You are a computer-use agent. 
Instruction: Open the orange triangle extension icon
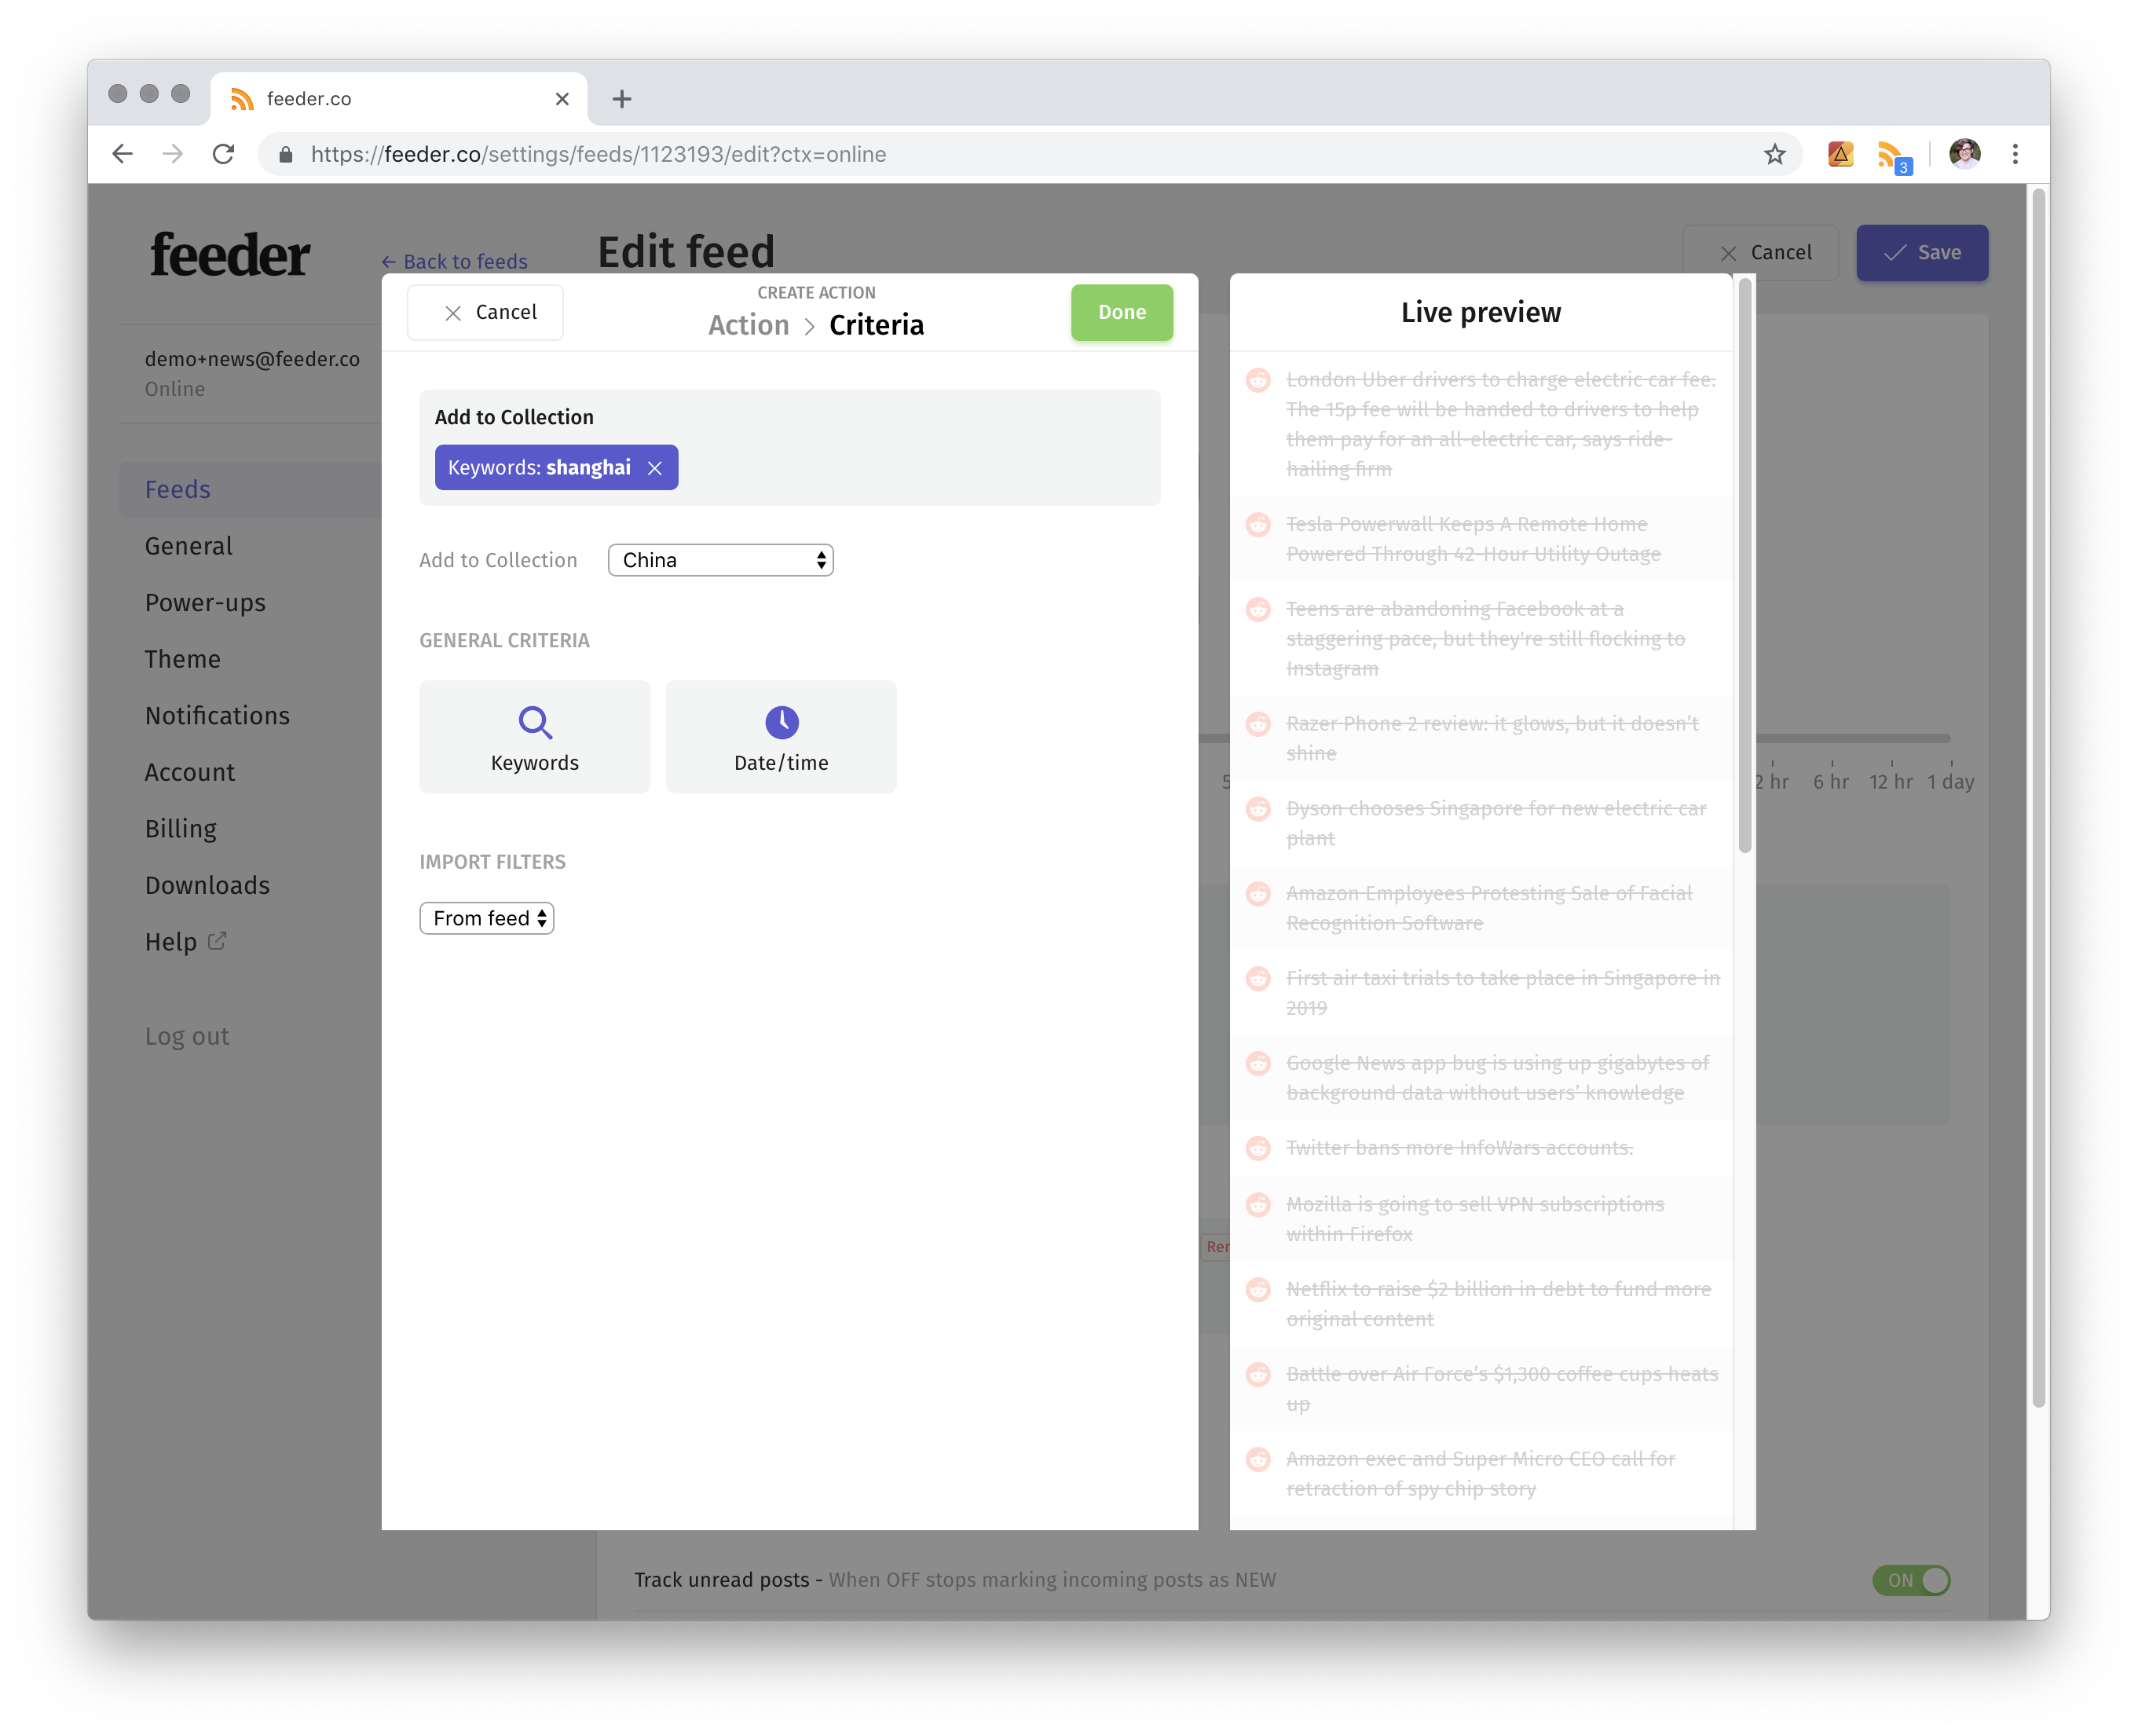click(x=1840, y=154)
